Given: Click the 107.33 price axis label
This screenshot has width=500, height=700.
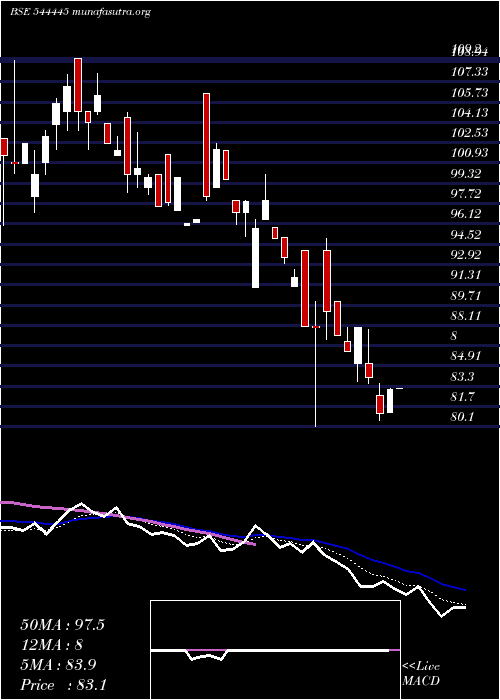Looking at the screenshot, I should pos(470,71).
